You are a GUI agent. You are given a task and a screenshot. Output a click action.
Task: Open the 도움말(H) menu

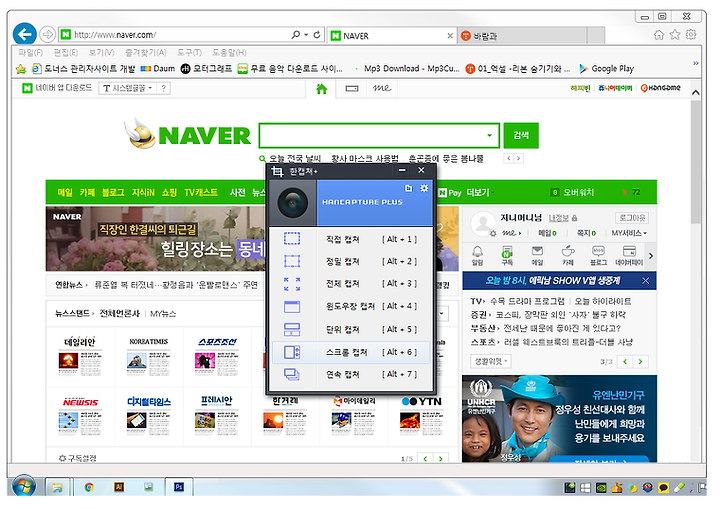pyautogui.click(x=229, y=52)
